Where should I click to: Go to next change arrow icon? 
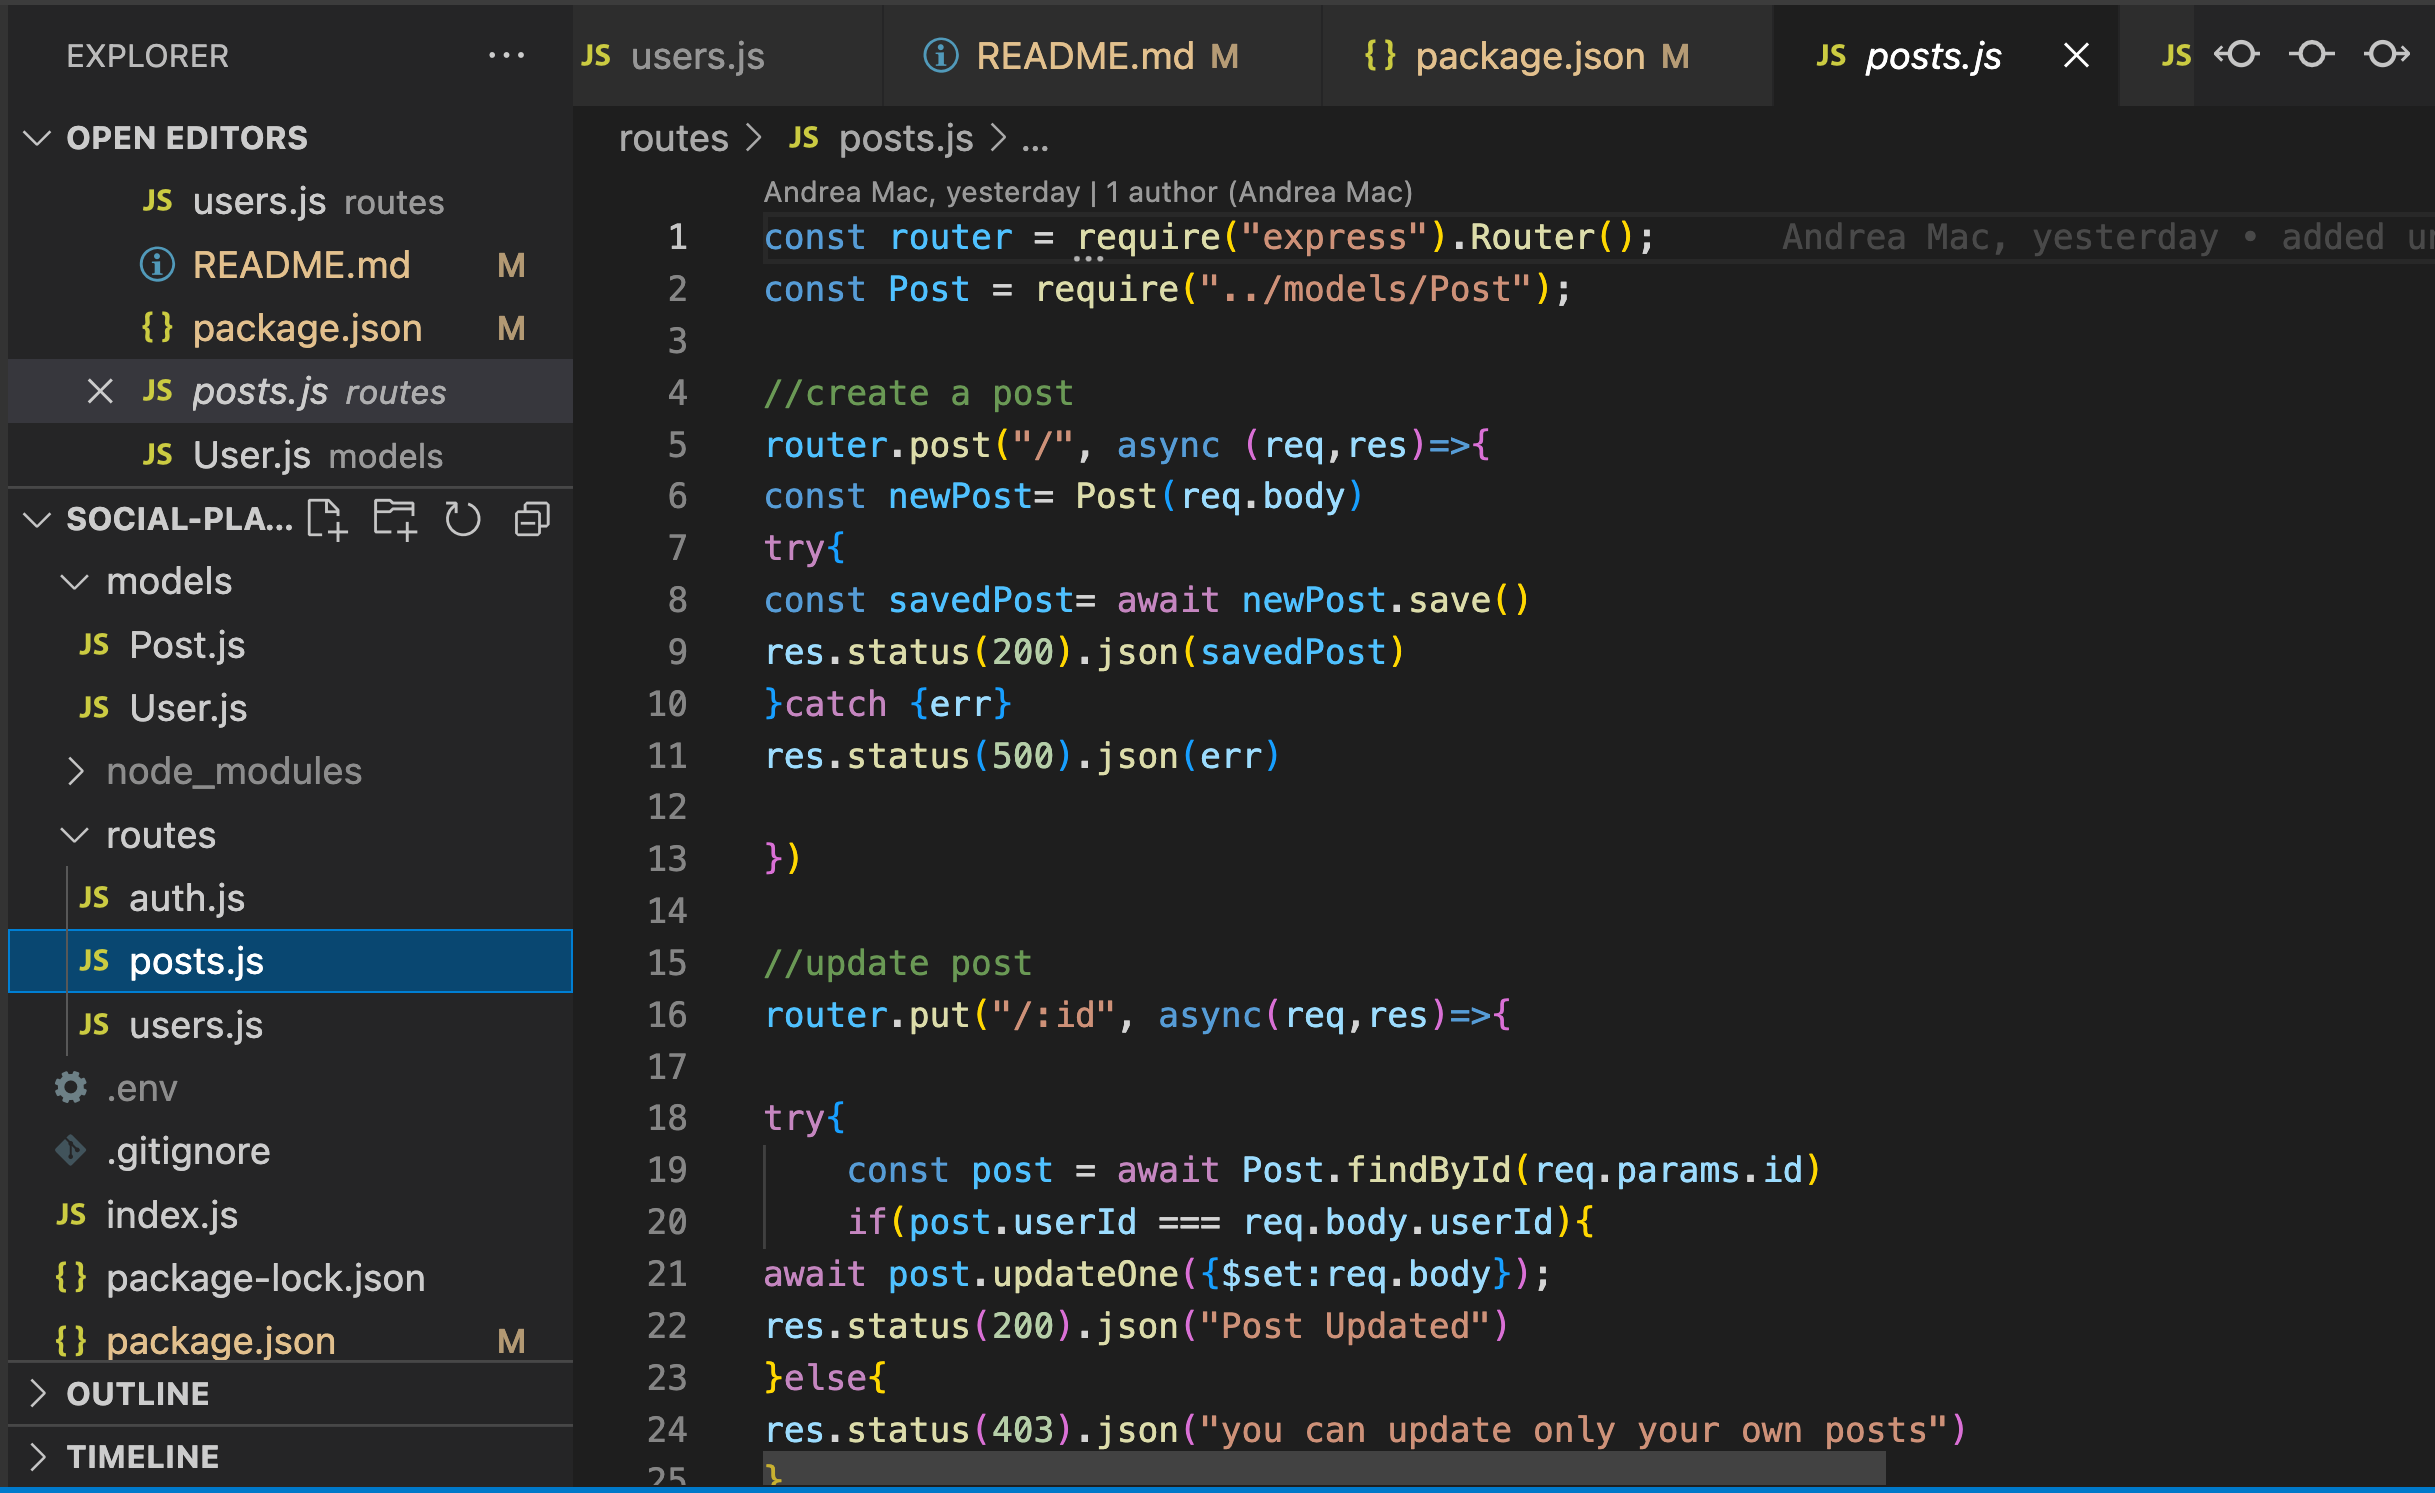click(x=2387, y=55)
